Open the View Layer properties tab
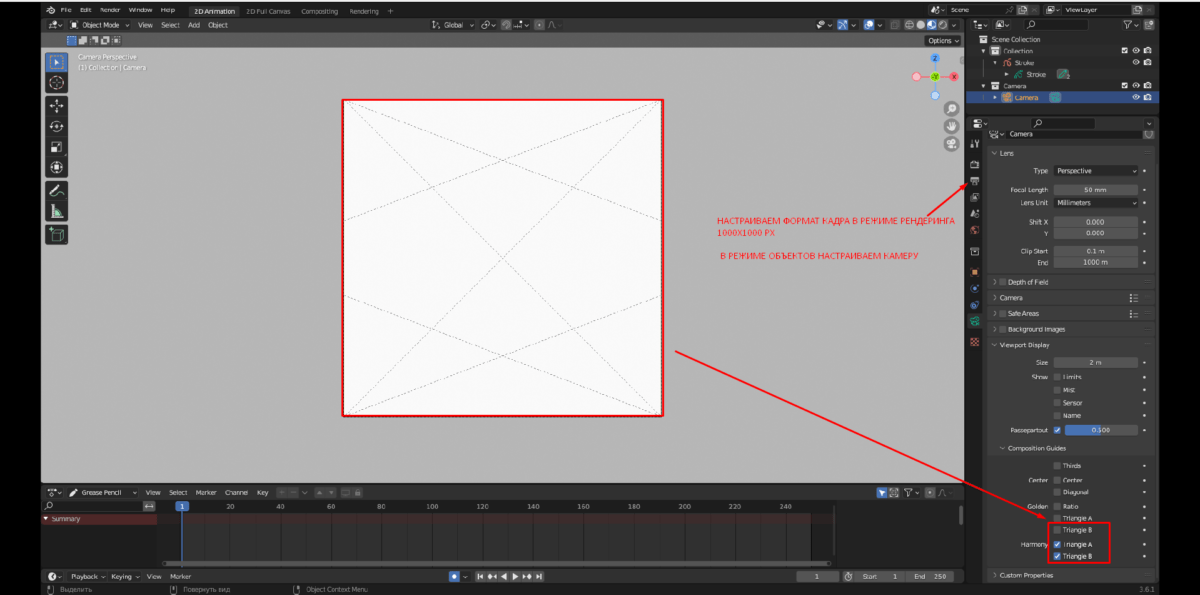1200x595 pixels. pyautogui.click(x=975, y=197)
